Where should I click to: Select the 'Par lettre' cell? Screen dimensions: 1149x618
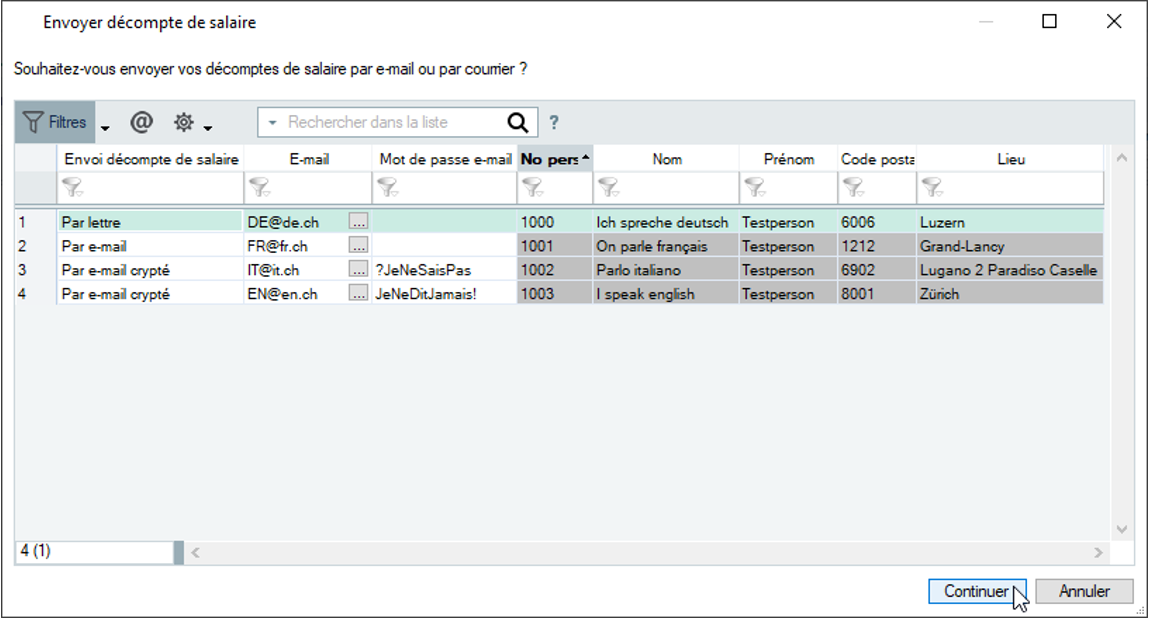[x=150, y=222]
